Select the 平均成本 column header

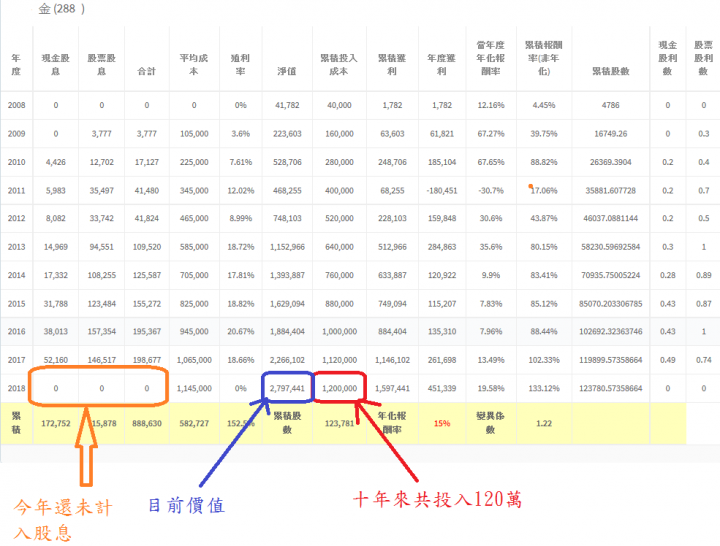click(194, 65)
